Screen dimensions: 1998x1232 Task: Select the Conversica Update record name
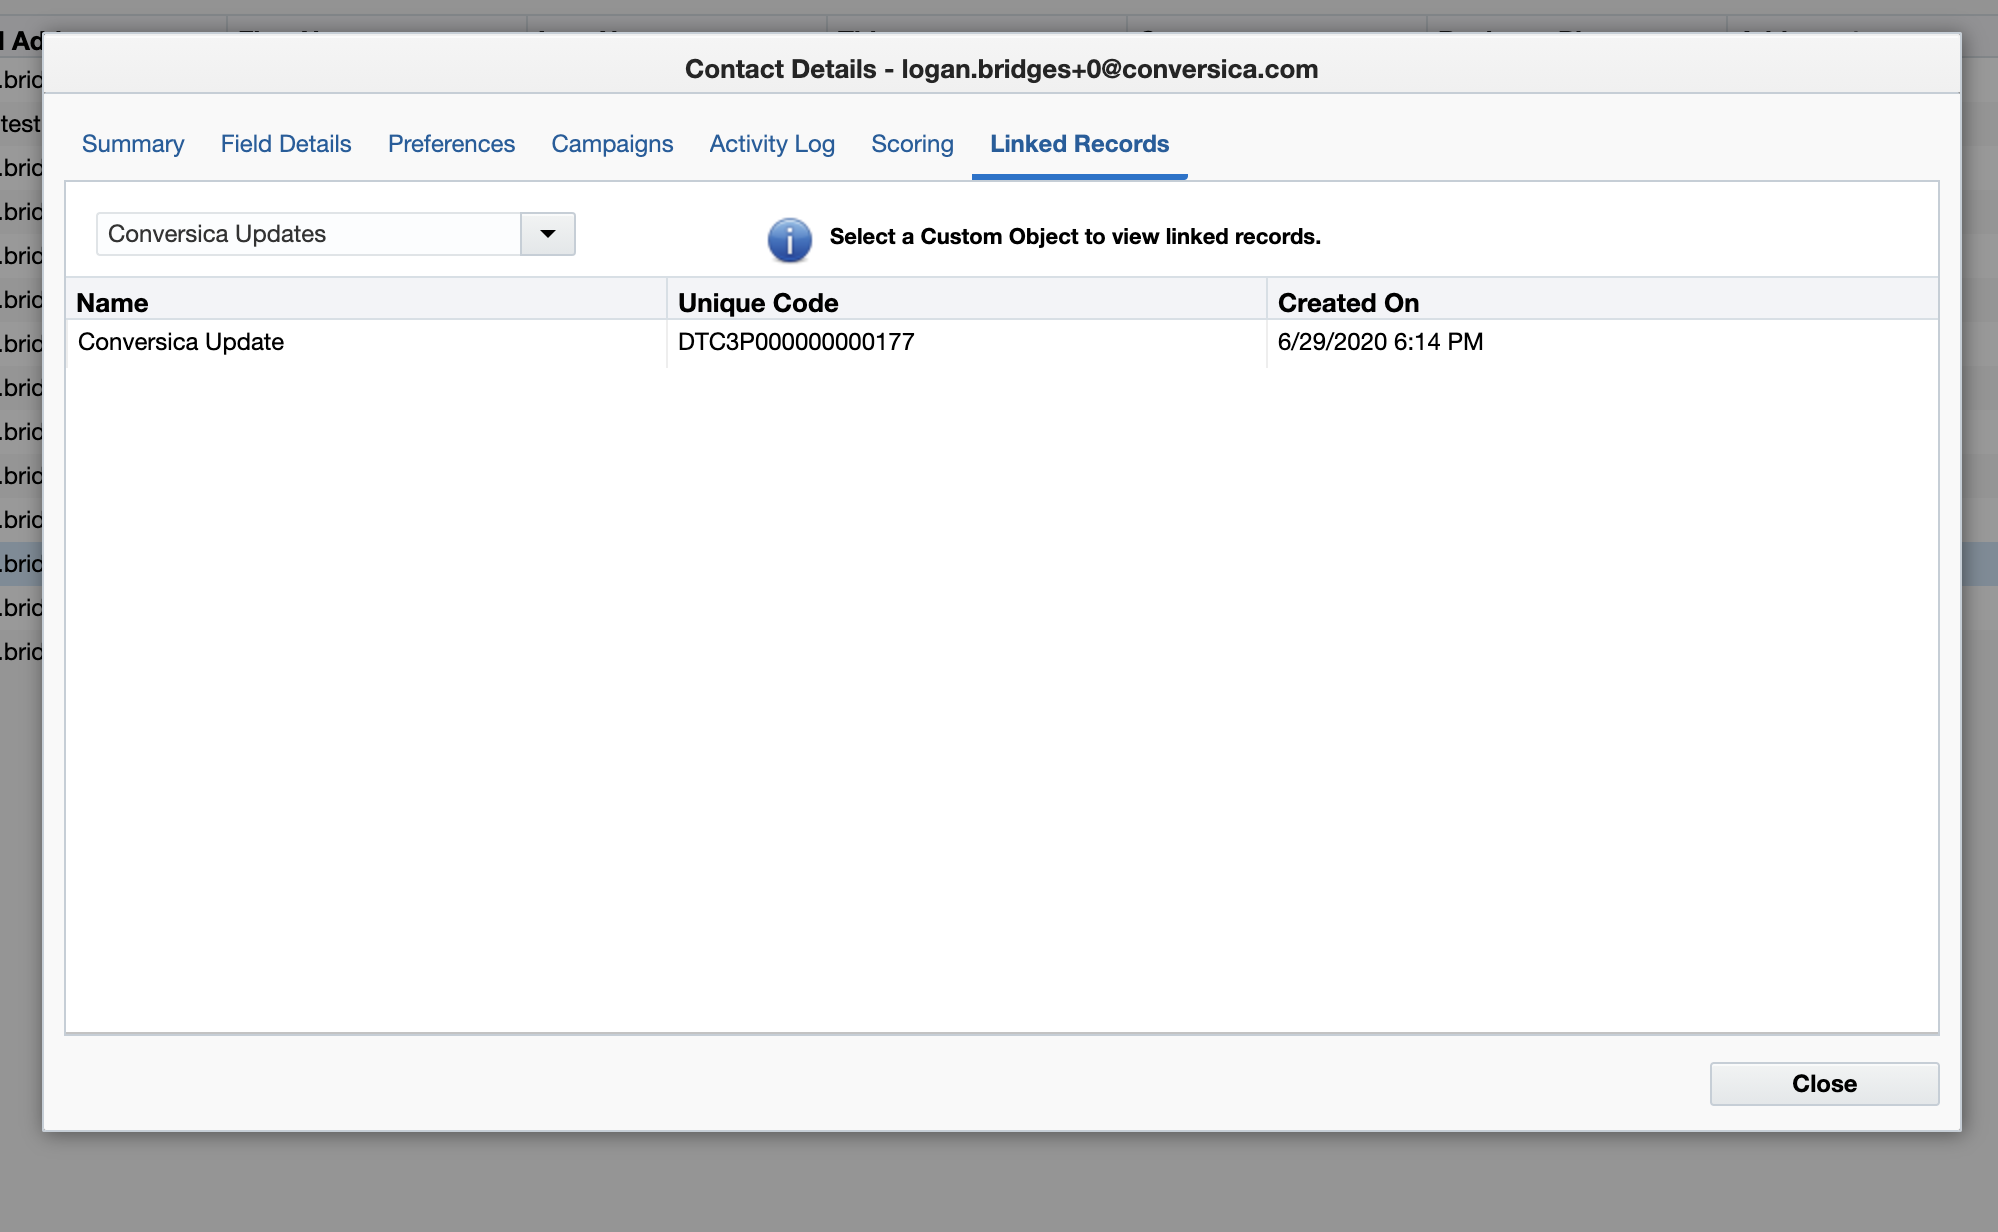[181, 342]
